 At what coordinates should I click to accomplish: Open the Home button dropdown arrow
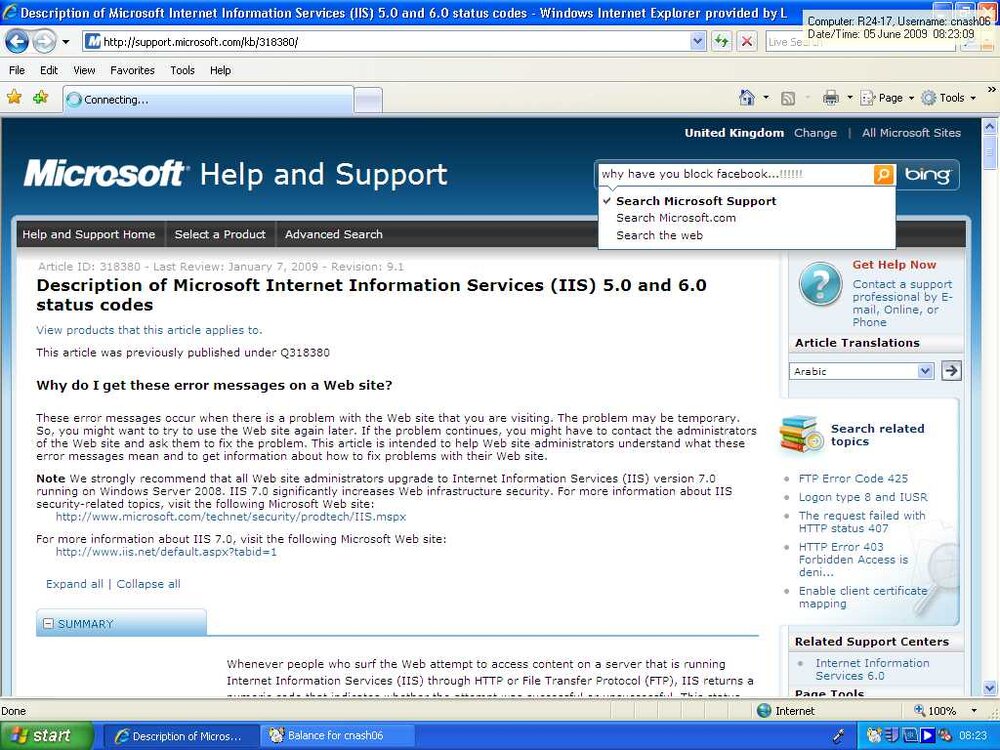click(x=766, y=98)
